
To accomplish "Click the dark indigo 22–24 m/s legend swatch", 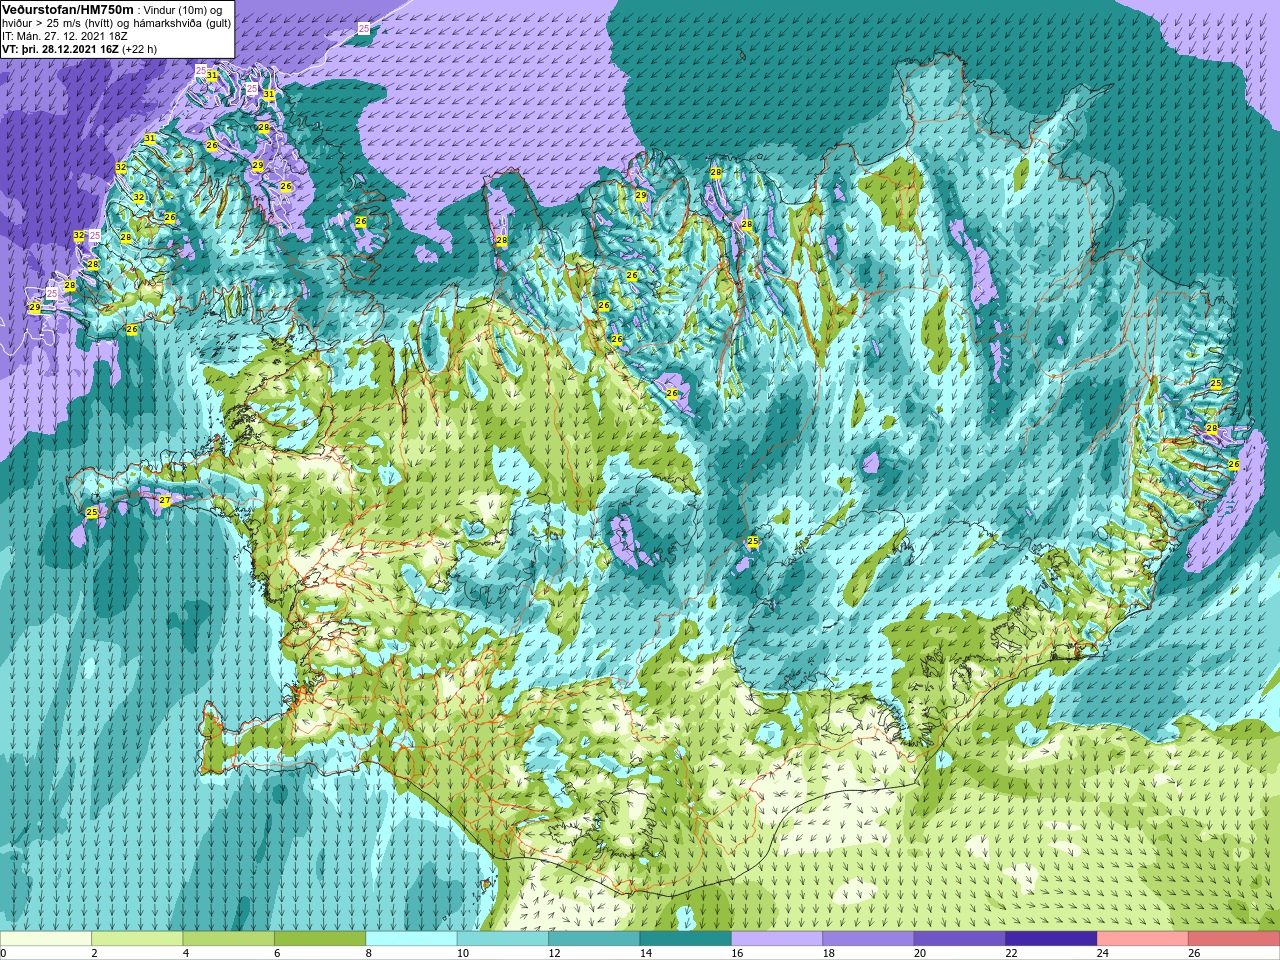I will pyautogui.click(x=1051, y=939).
